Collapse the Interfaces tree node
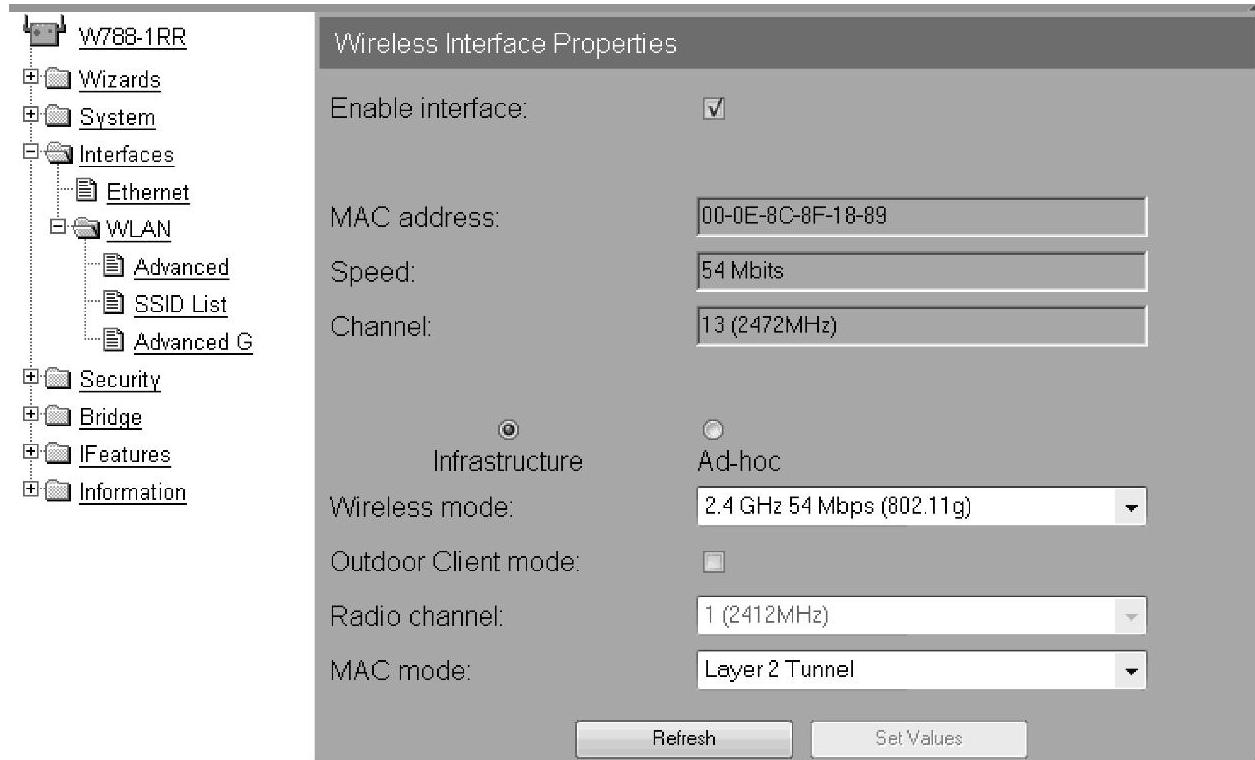Image resolution: width=1255 pixels, height=760 pixels. point(26,155)
